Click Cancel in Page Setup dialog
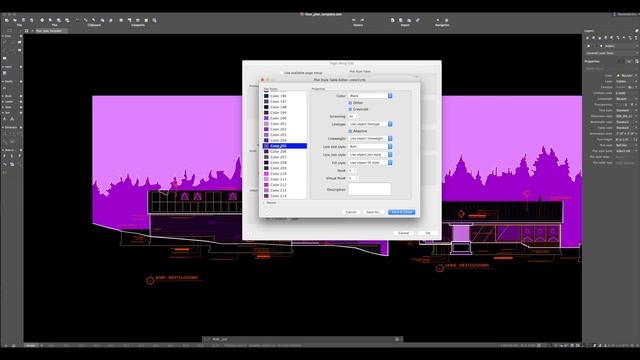The height and width of the screenshot is (360, 640). point(403,233)
